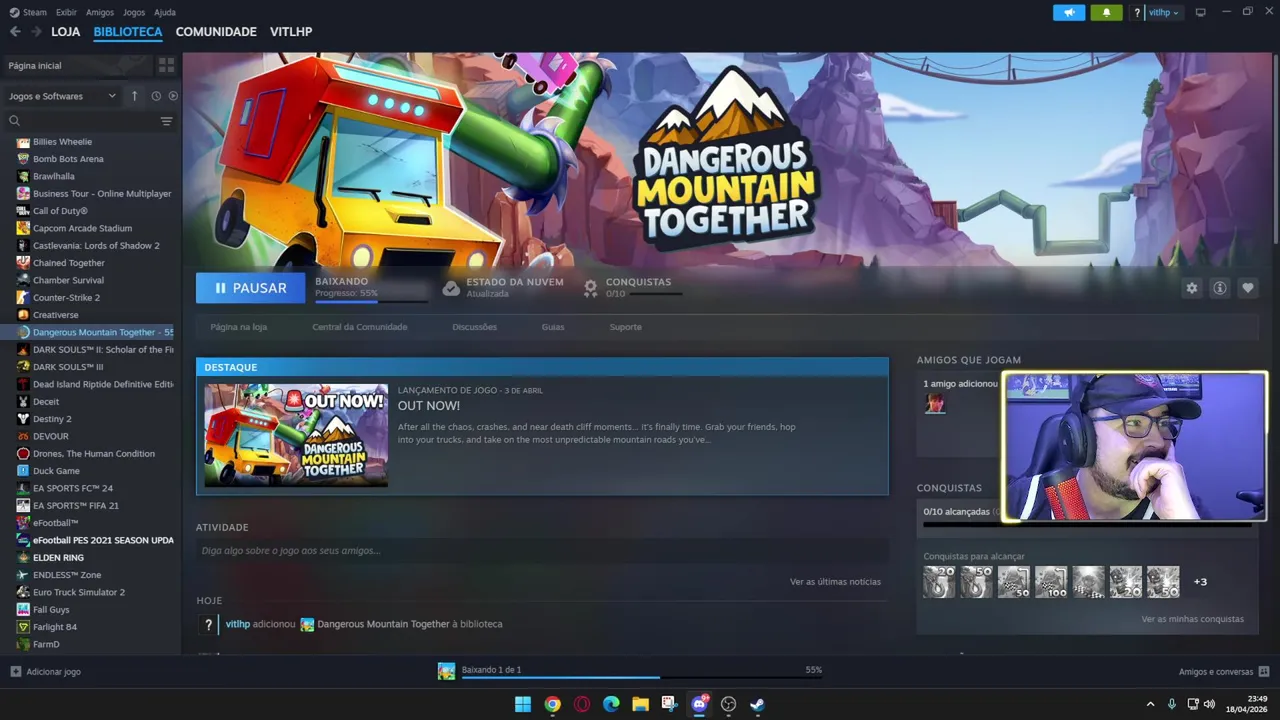This screenshot has width=1280, height=720.
Task: Open Discord from taskbar
Action: (x=699, y=704)
